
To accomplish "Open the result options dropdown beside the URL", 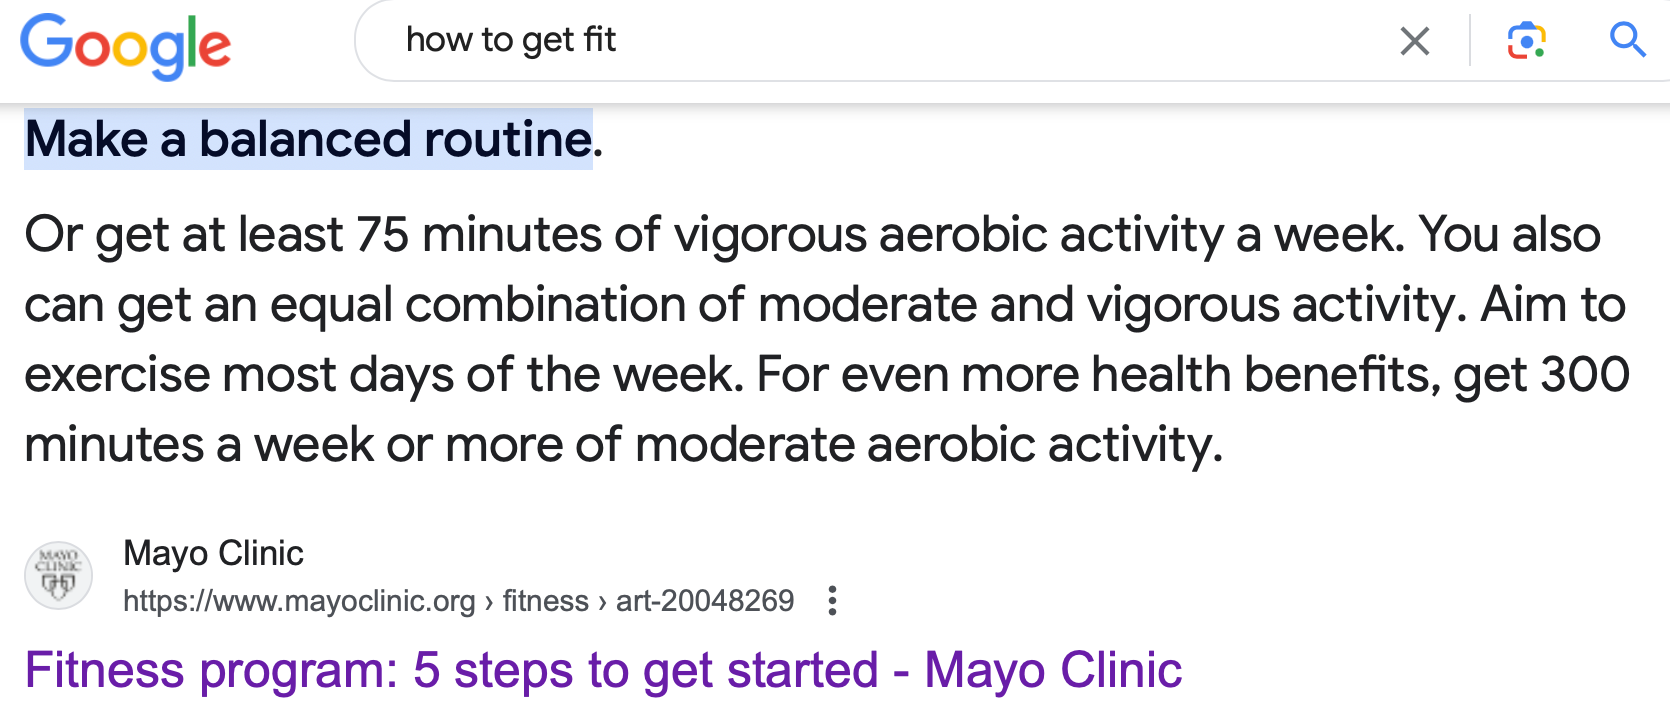I will [x=833, y=600].
